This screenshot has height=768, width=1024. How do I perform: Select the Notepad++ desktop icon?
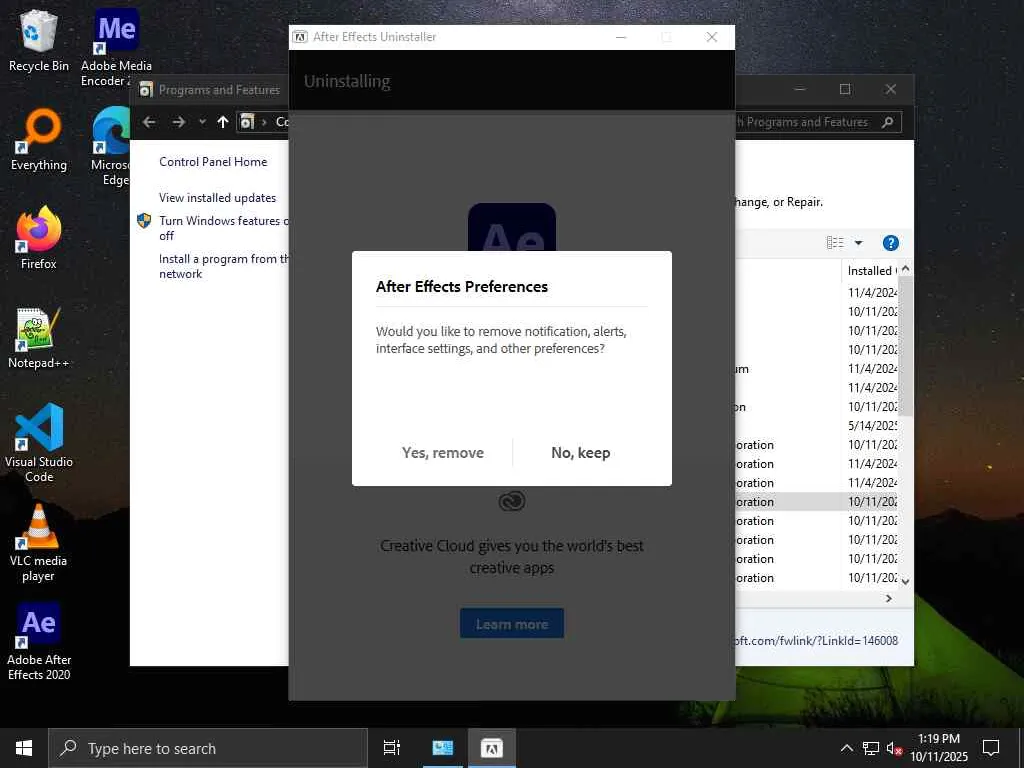pyautogui.click(x=39, y=338)
